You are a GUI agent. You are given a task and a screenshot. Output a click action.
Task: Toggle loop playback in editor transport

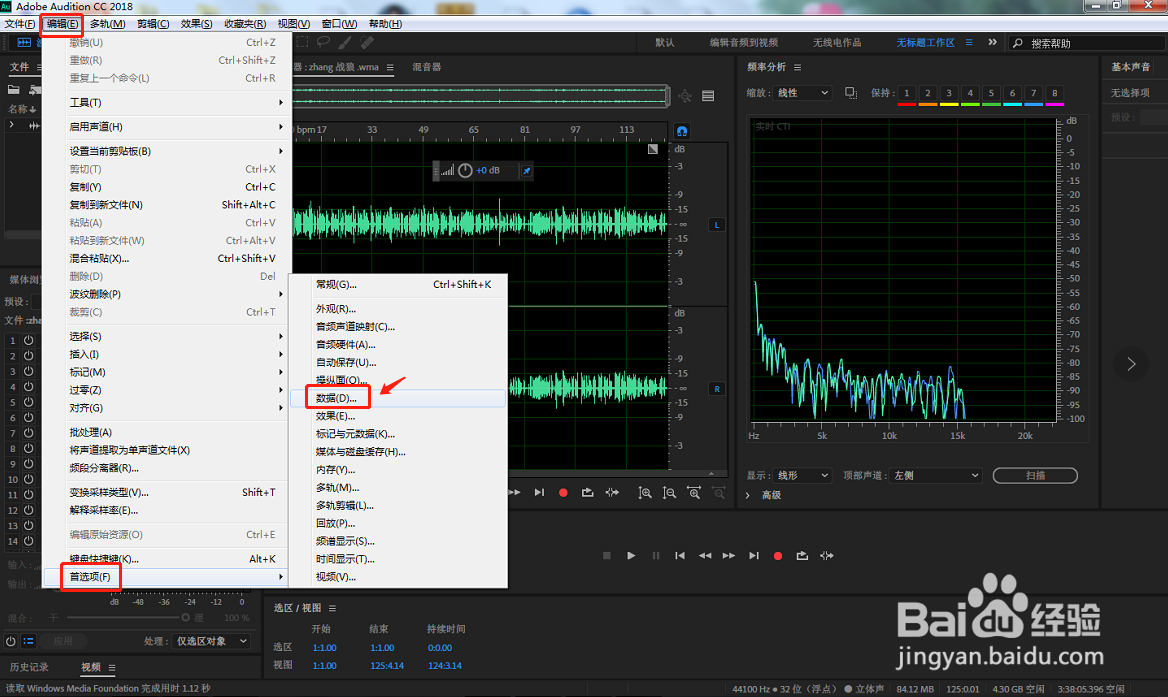(588, 493)
